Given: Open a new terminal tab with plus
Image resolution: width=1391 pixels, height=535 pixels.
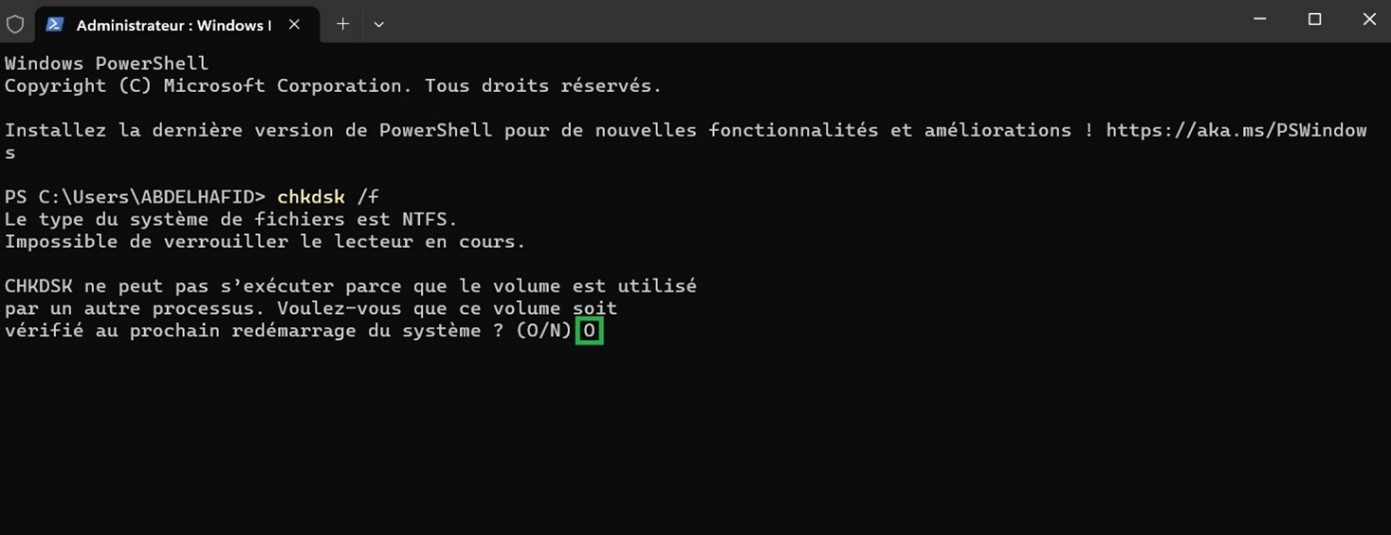Looking at the screenshot, I should 343,24.
